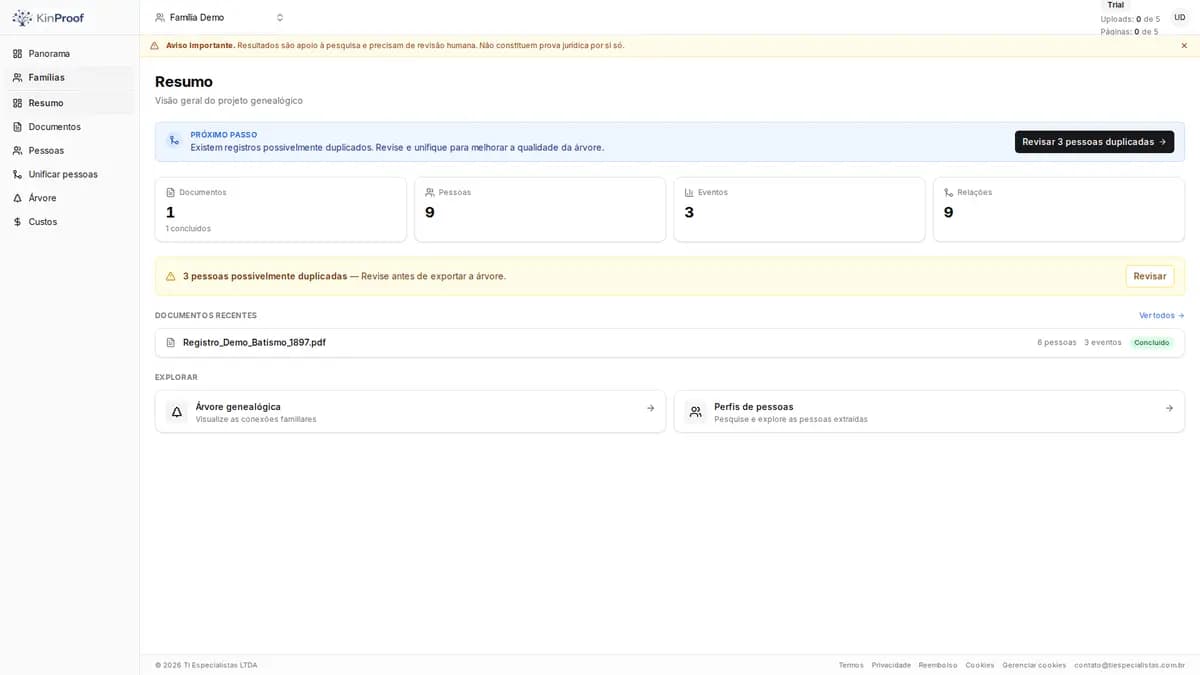Select Custos in the sidebar menu
1200x675 pixels.
[70, 222]
